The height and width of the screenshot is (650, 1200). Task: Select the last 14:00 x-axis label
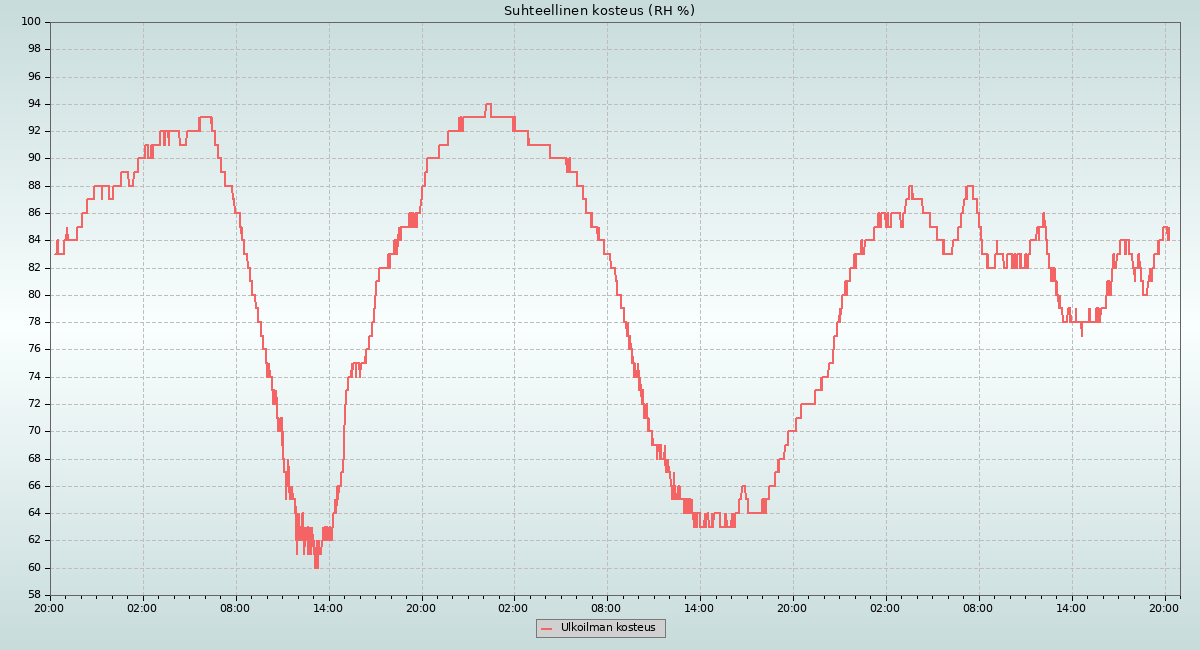(x=1071, y=607)
